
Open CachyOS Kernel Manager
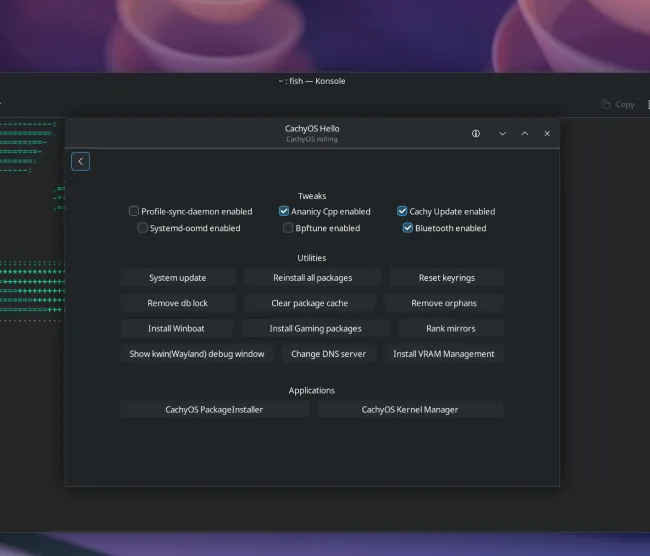coord(410,410)
